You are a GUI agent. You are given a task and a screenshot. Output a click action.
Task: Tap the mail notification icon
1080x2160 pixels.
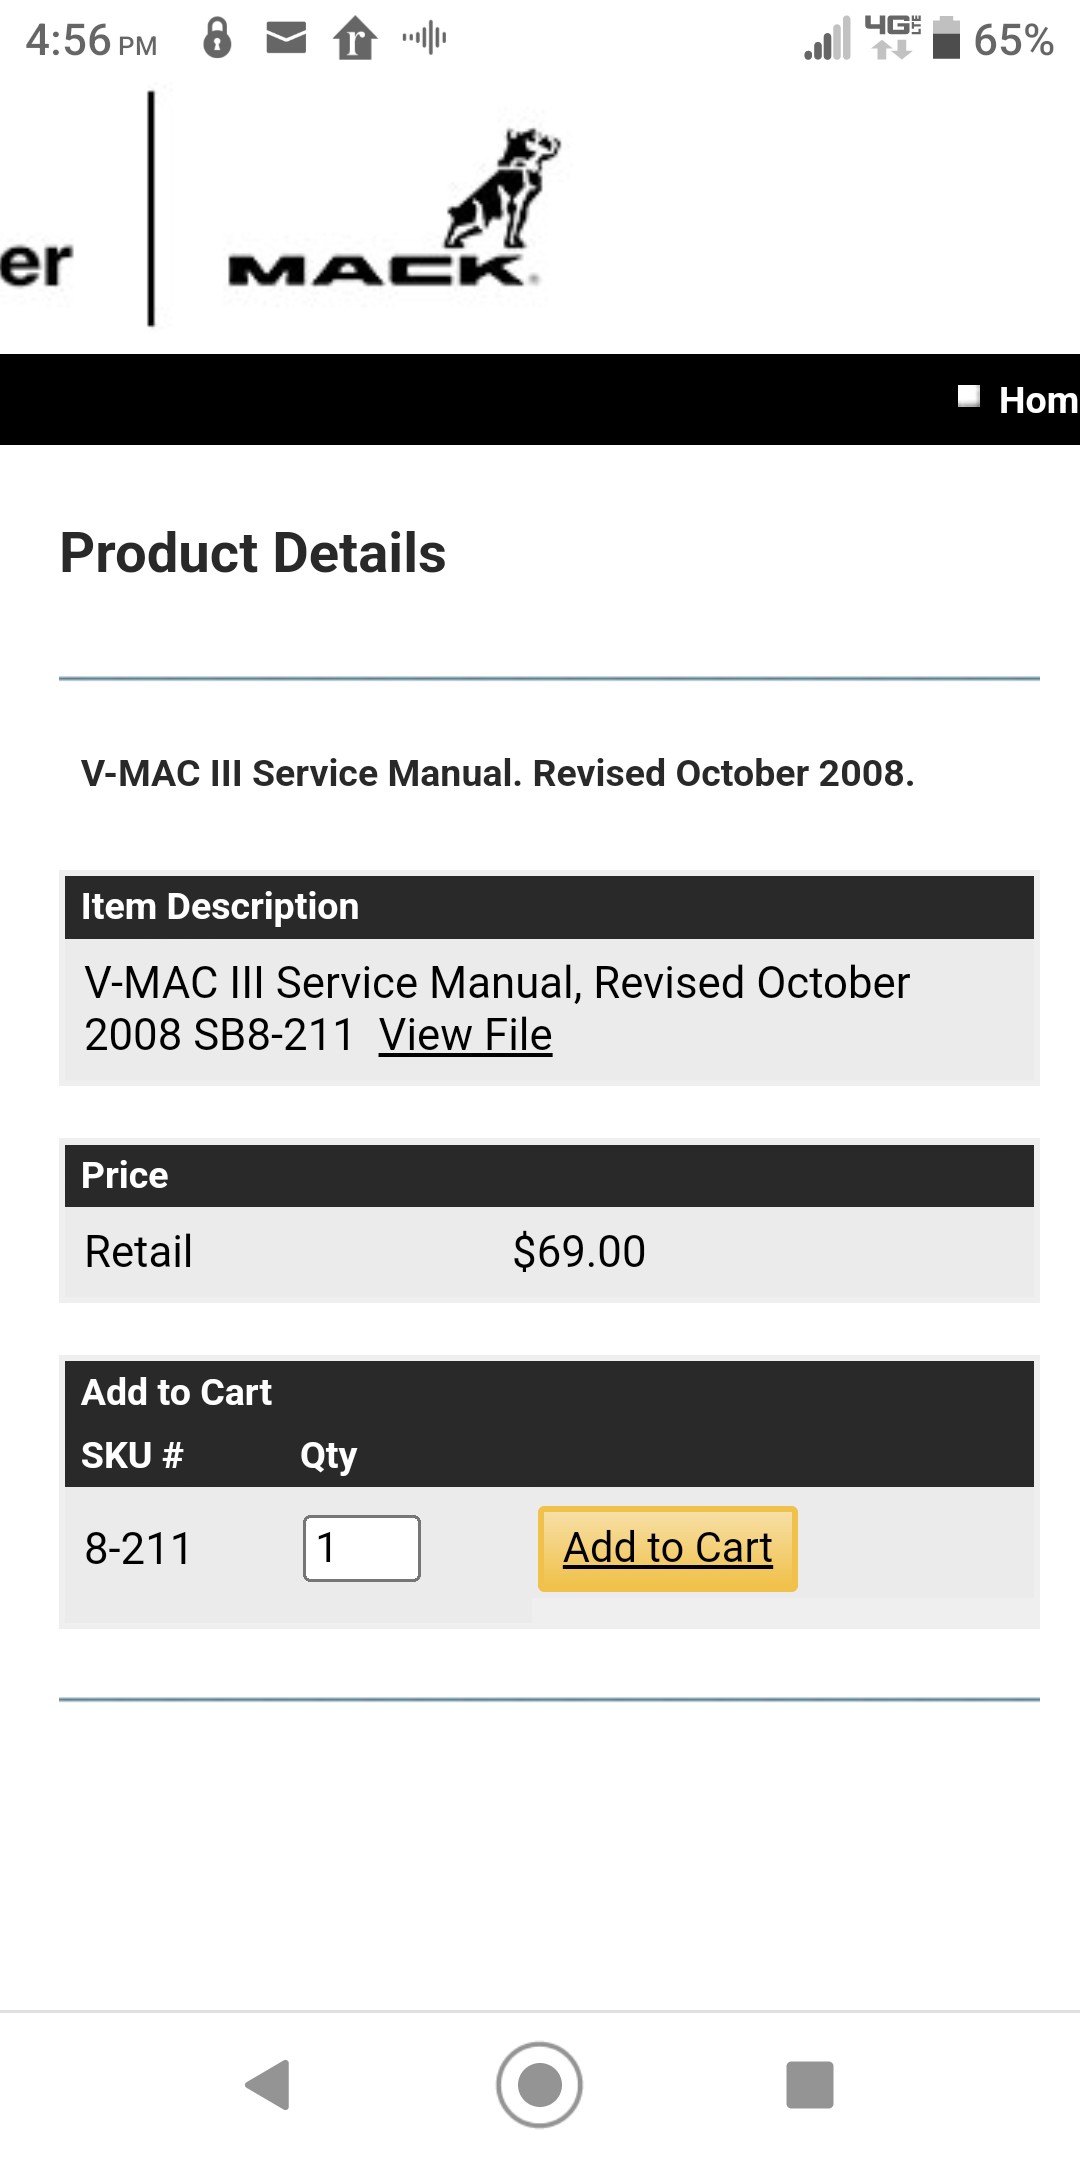[x=286, y=38]
